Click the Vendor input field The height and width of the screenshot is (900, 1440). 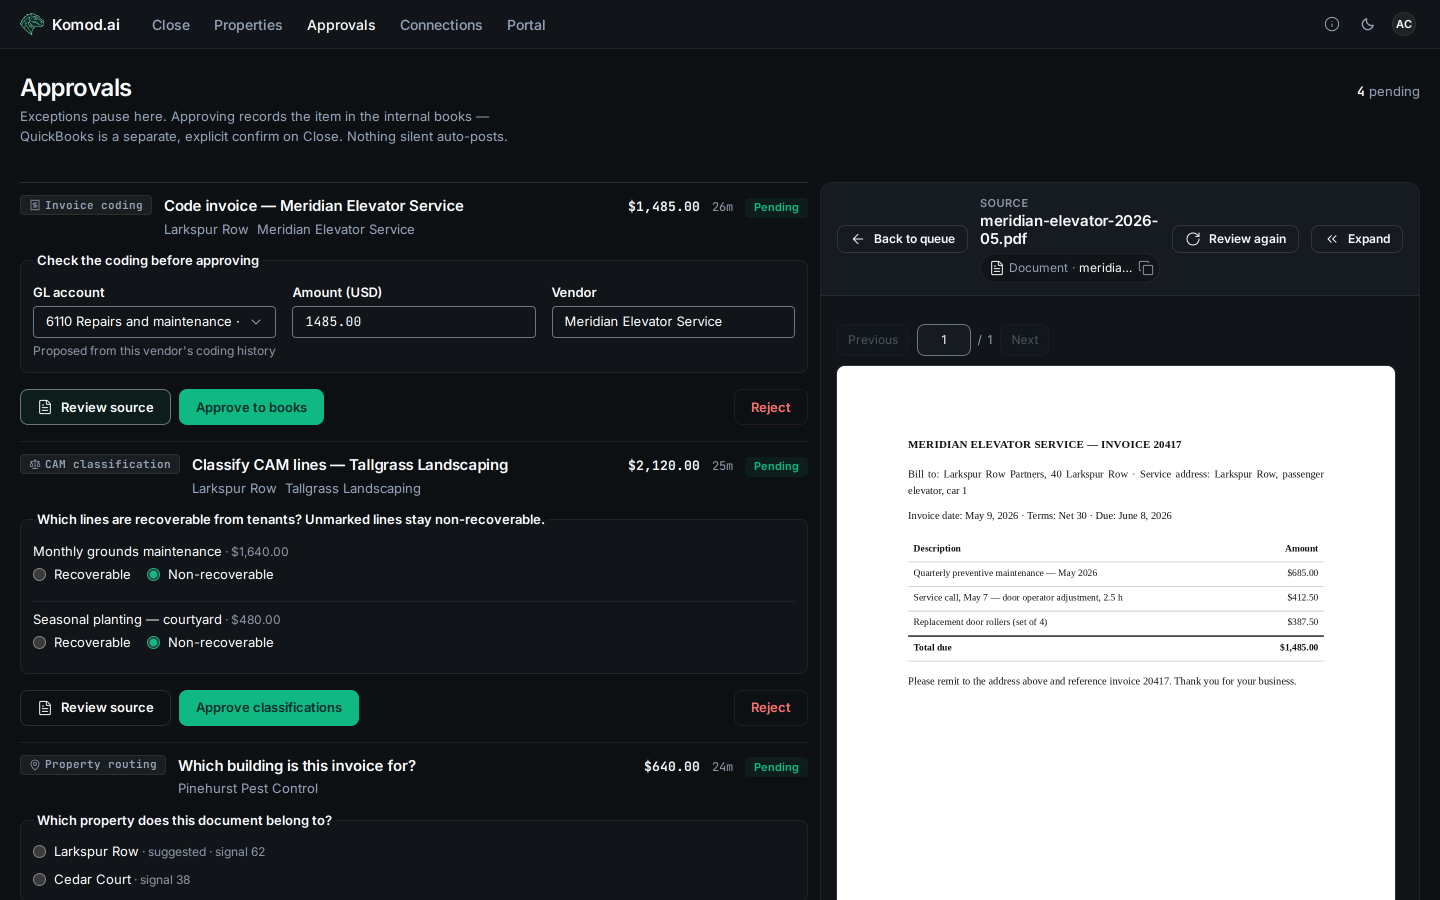pos(673,322)
